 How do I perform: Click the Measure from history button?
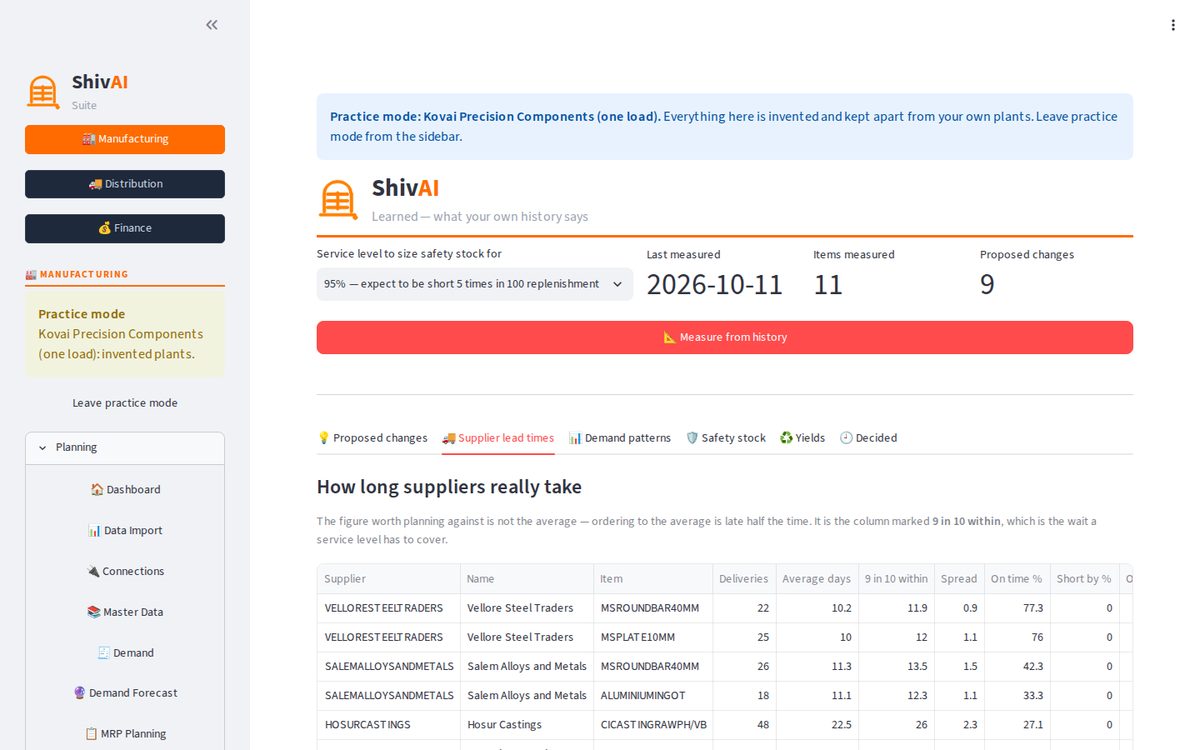coord(725,337)
